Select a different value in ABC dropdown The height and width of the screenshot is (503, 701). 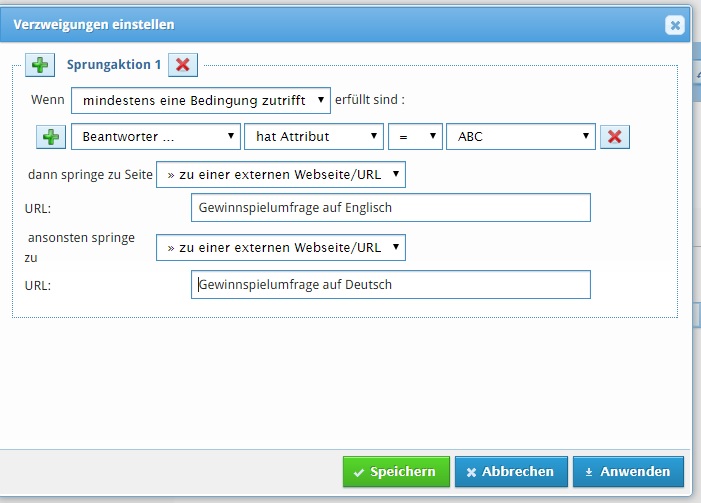coord(521,136)
